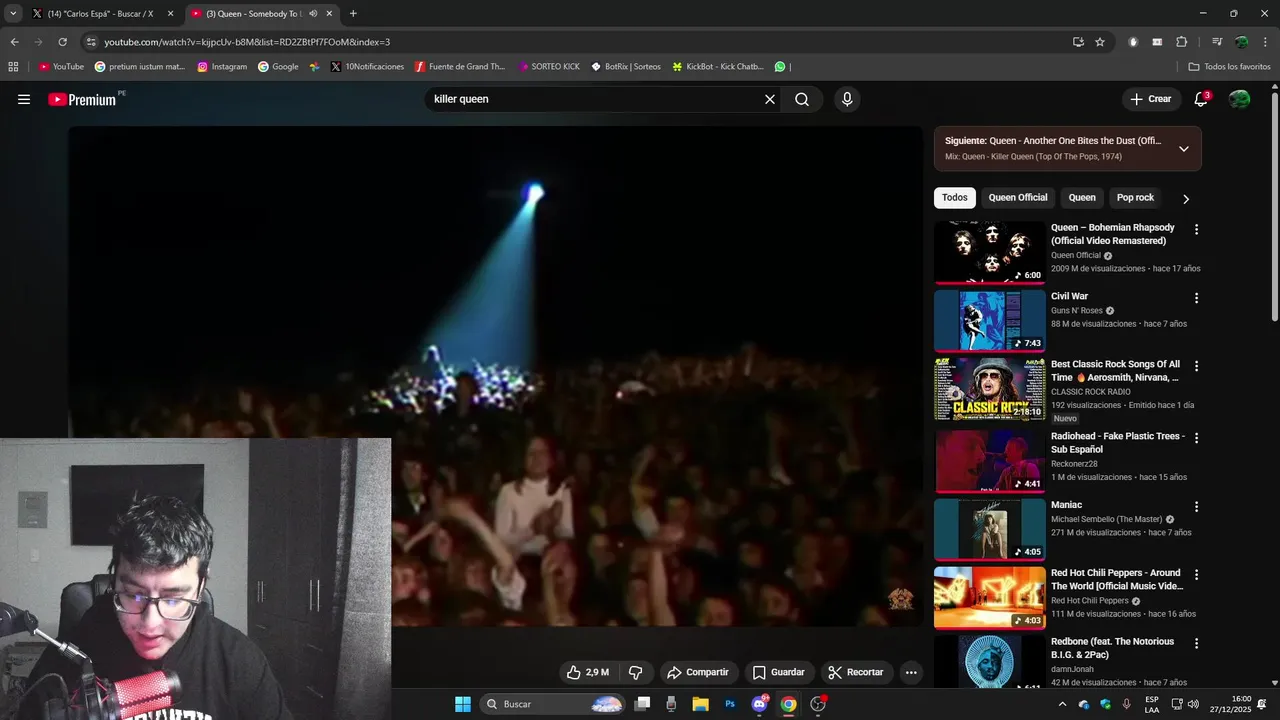This screenshot has height=720, width=1280.
Task: Open the tab search dropdown
Action: [13, 14]
